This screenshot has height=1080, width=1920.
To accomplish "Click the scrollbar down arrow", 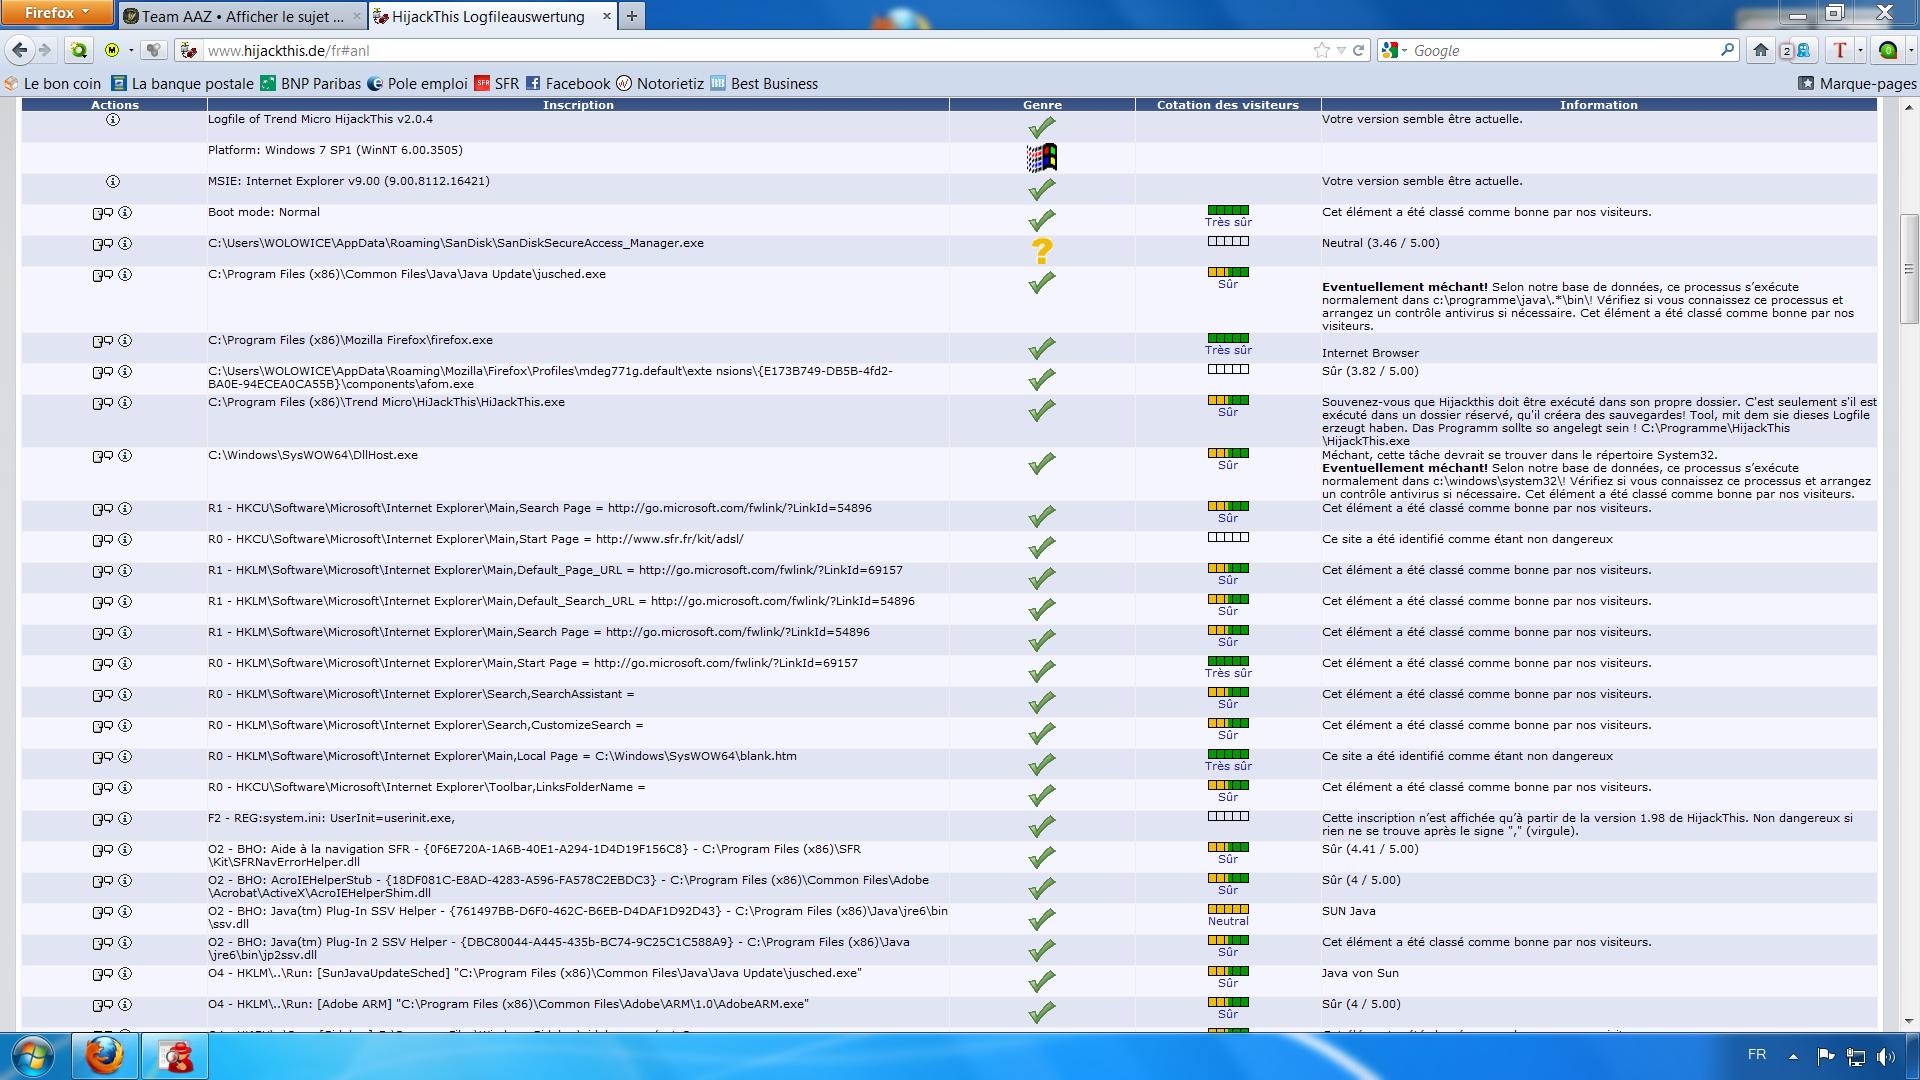I will coord(1909,1022).
